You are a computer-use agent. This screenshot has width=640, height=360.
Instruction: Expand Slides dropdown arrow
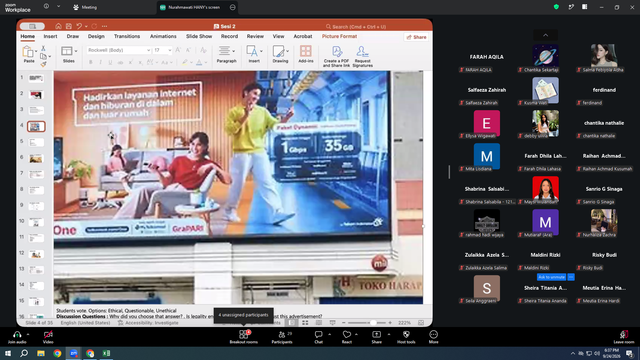[x=76, y=51]
